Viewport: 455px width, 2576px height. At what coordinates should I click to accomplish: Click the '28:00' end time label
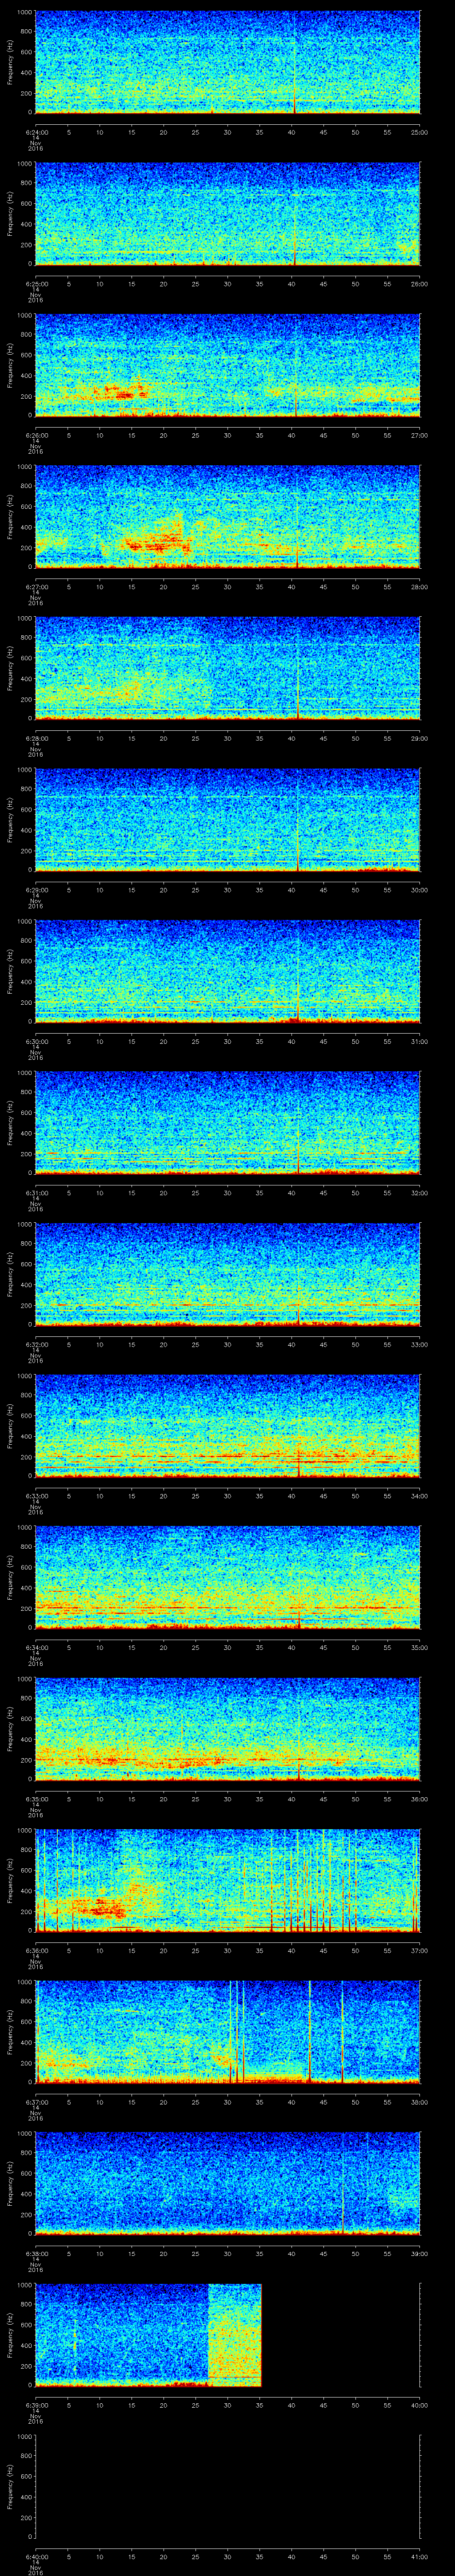(420, 586)
